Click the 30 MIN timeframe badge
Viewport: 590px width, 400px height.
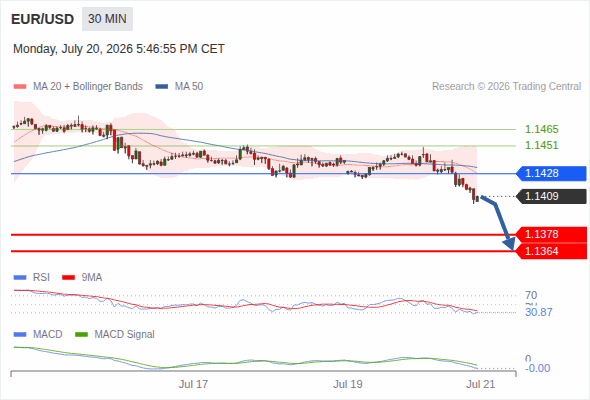tap(107, 19)
